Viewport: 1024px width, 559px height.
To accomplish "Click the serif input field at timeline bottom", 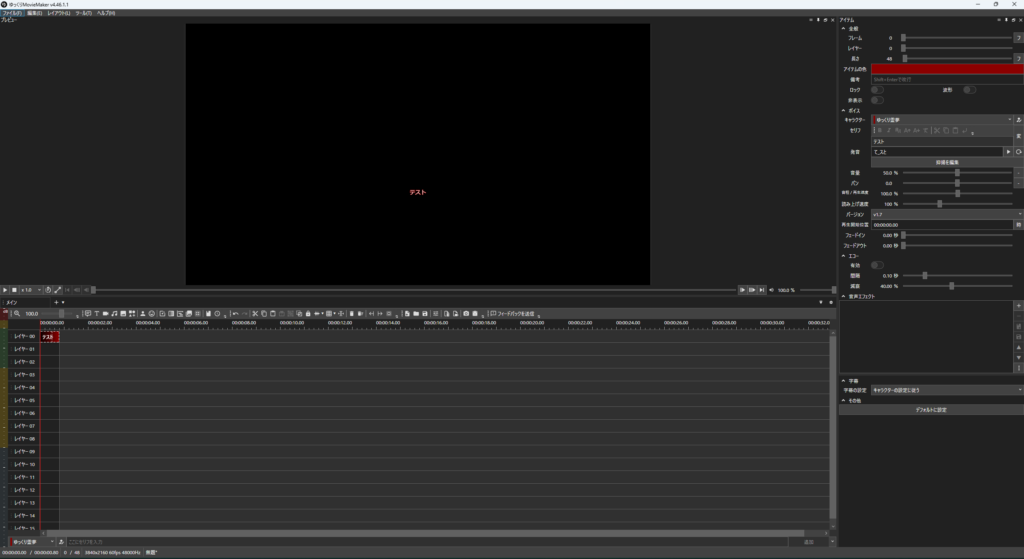I will 427,542.
